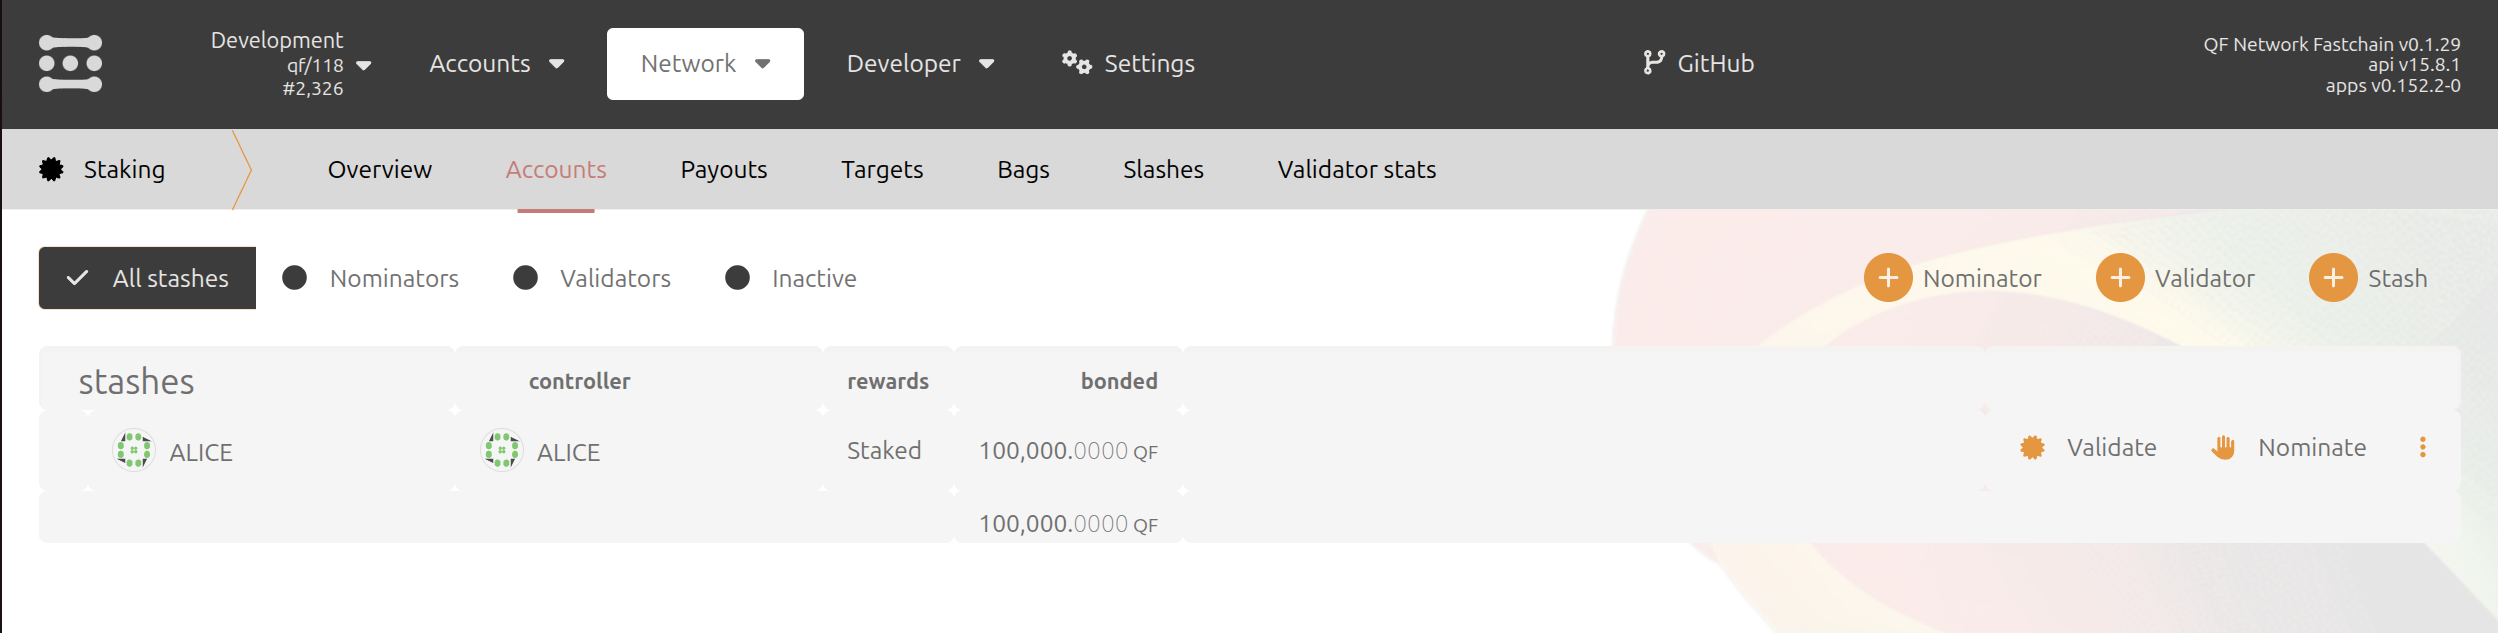Select the All stashes filter

point(146,277)
